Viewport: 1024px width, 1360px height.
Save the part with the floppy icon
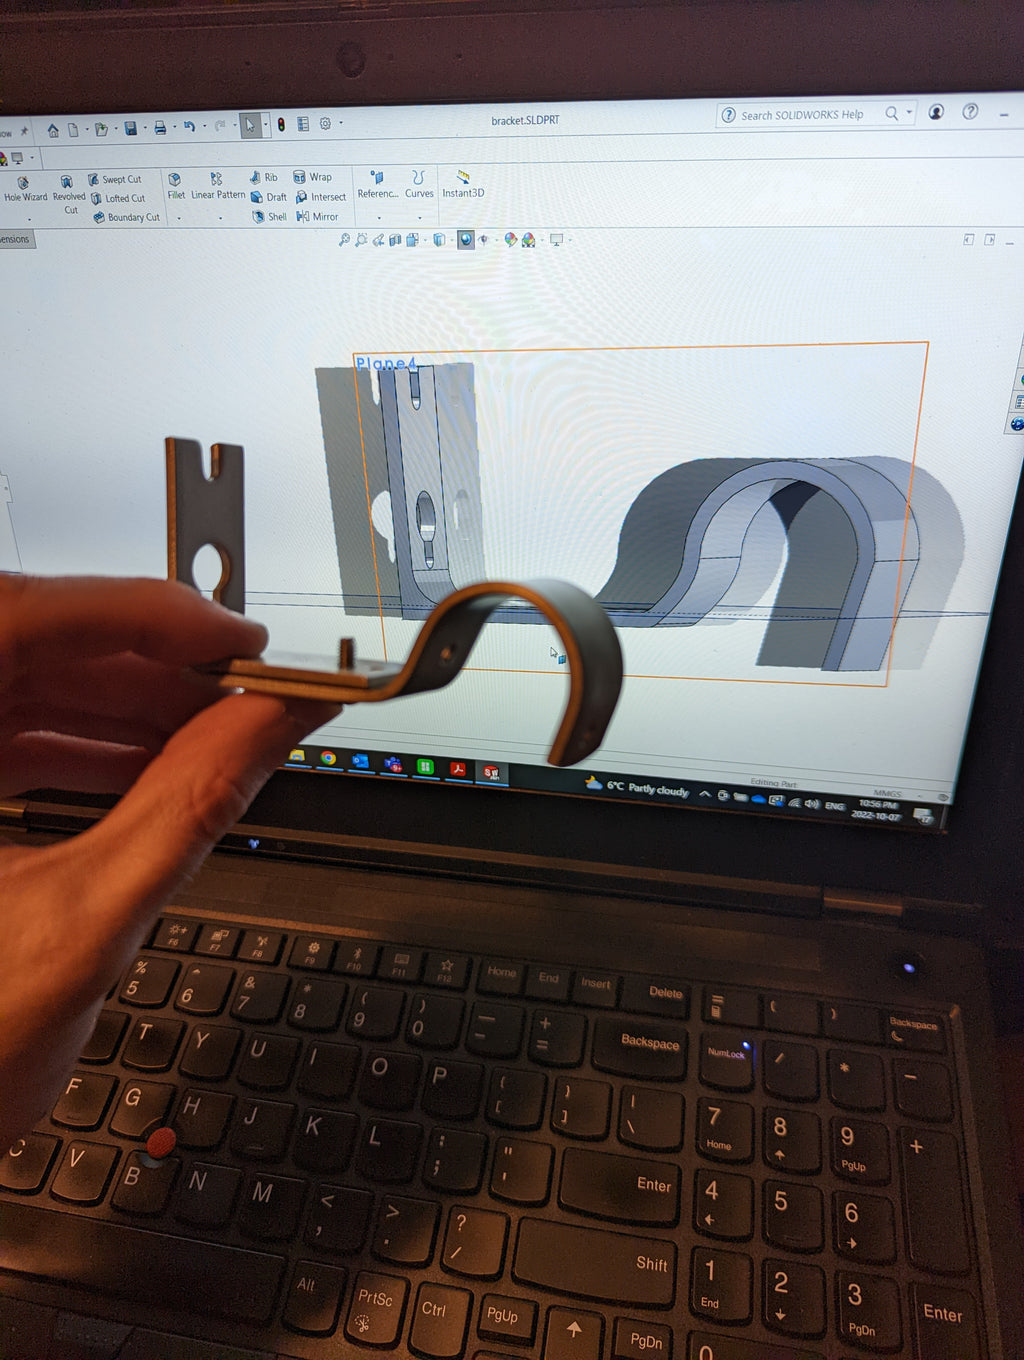[130, 129]
